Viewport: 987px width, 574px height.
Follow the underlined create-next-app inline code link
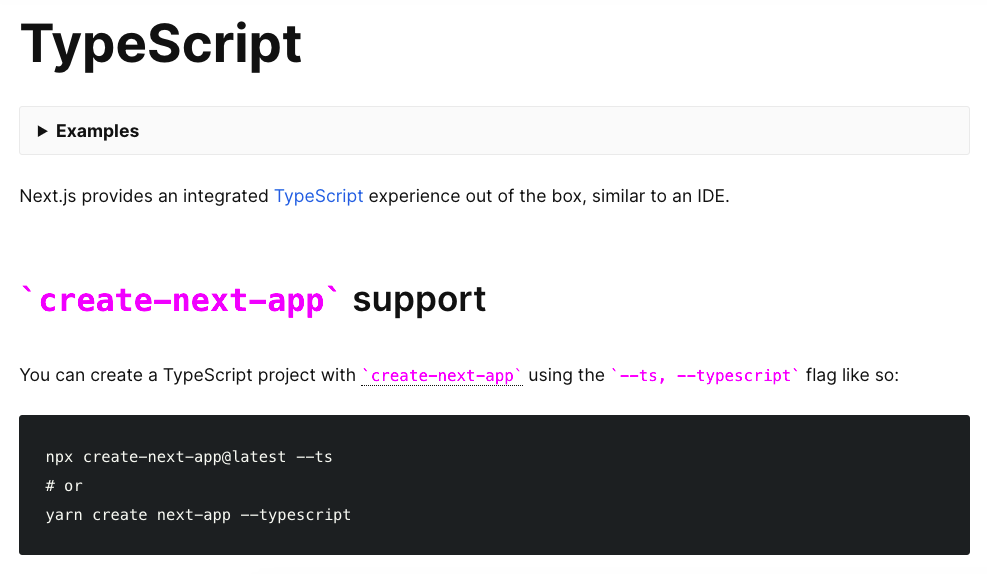[442, 375]
